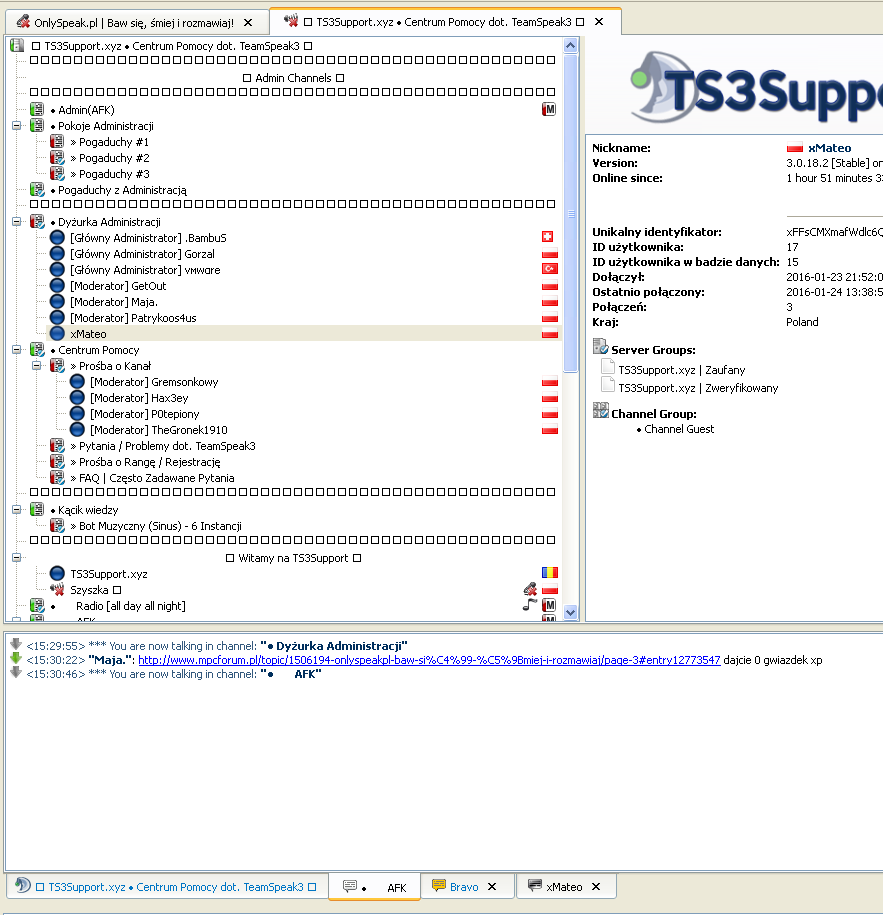The width and height of the screenshot is (883, 915).
Task: Click the Gremsonkowy user status icon
Action: [x=77, y=382]
